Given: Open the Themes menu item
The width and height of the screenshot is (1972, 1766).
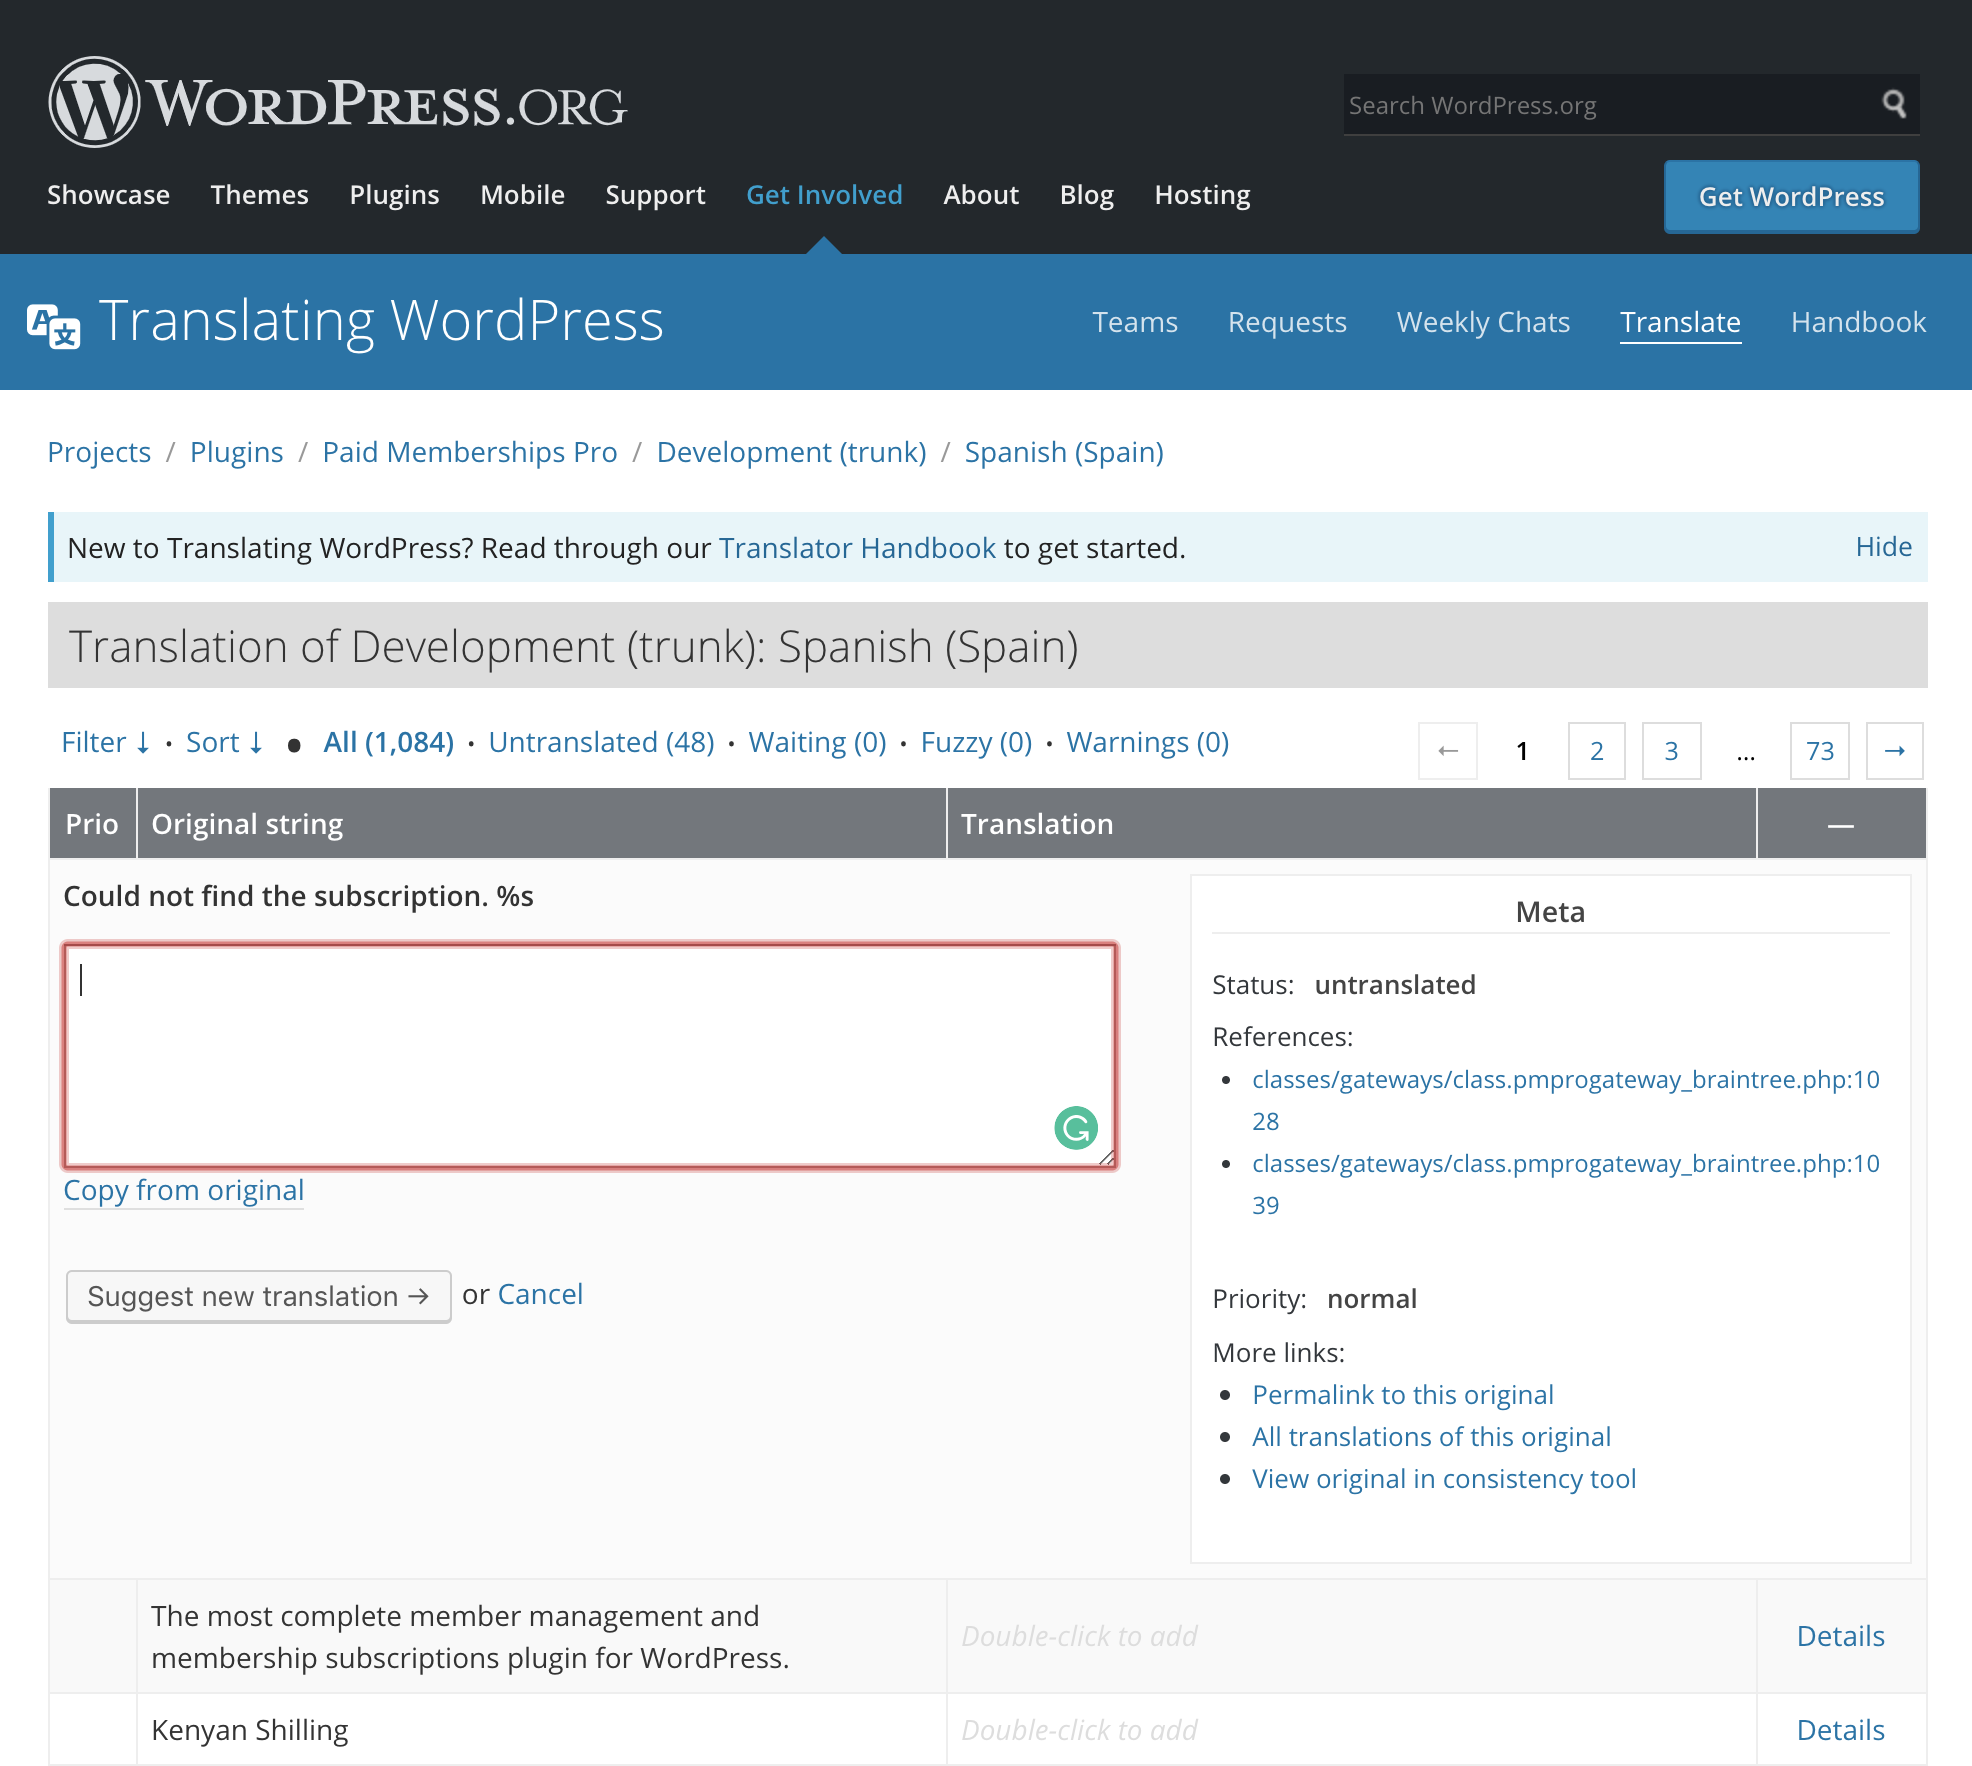Looking at the screenshot, I should click(259, 194).
